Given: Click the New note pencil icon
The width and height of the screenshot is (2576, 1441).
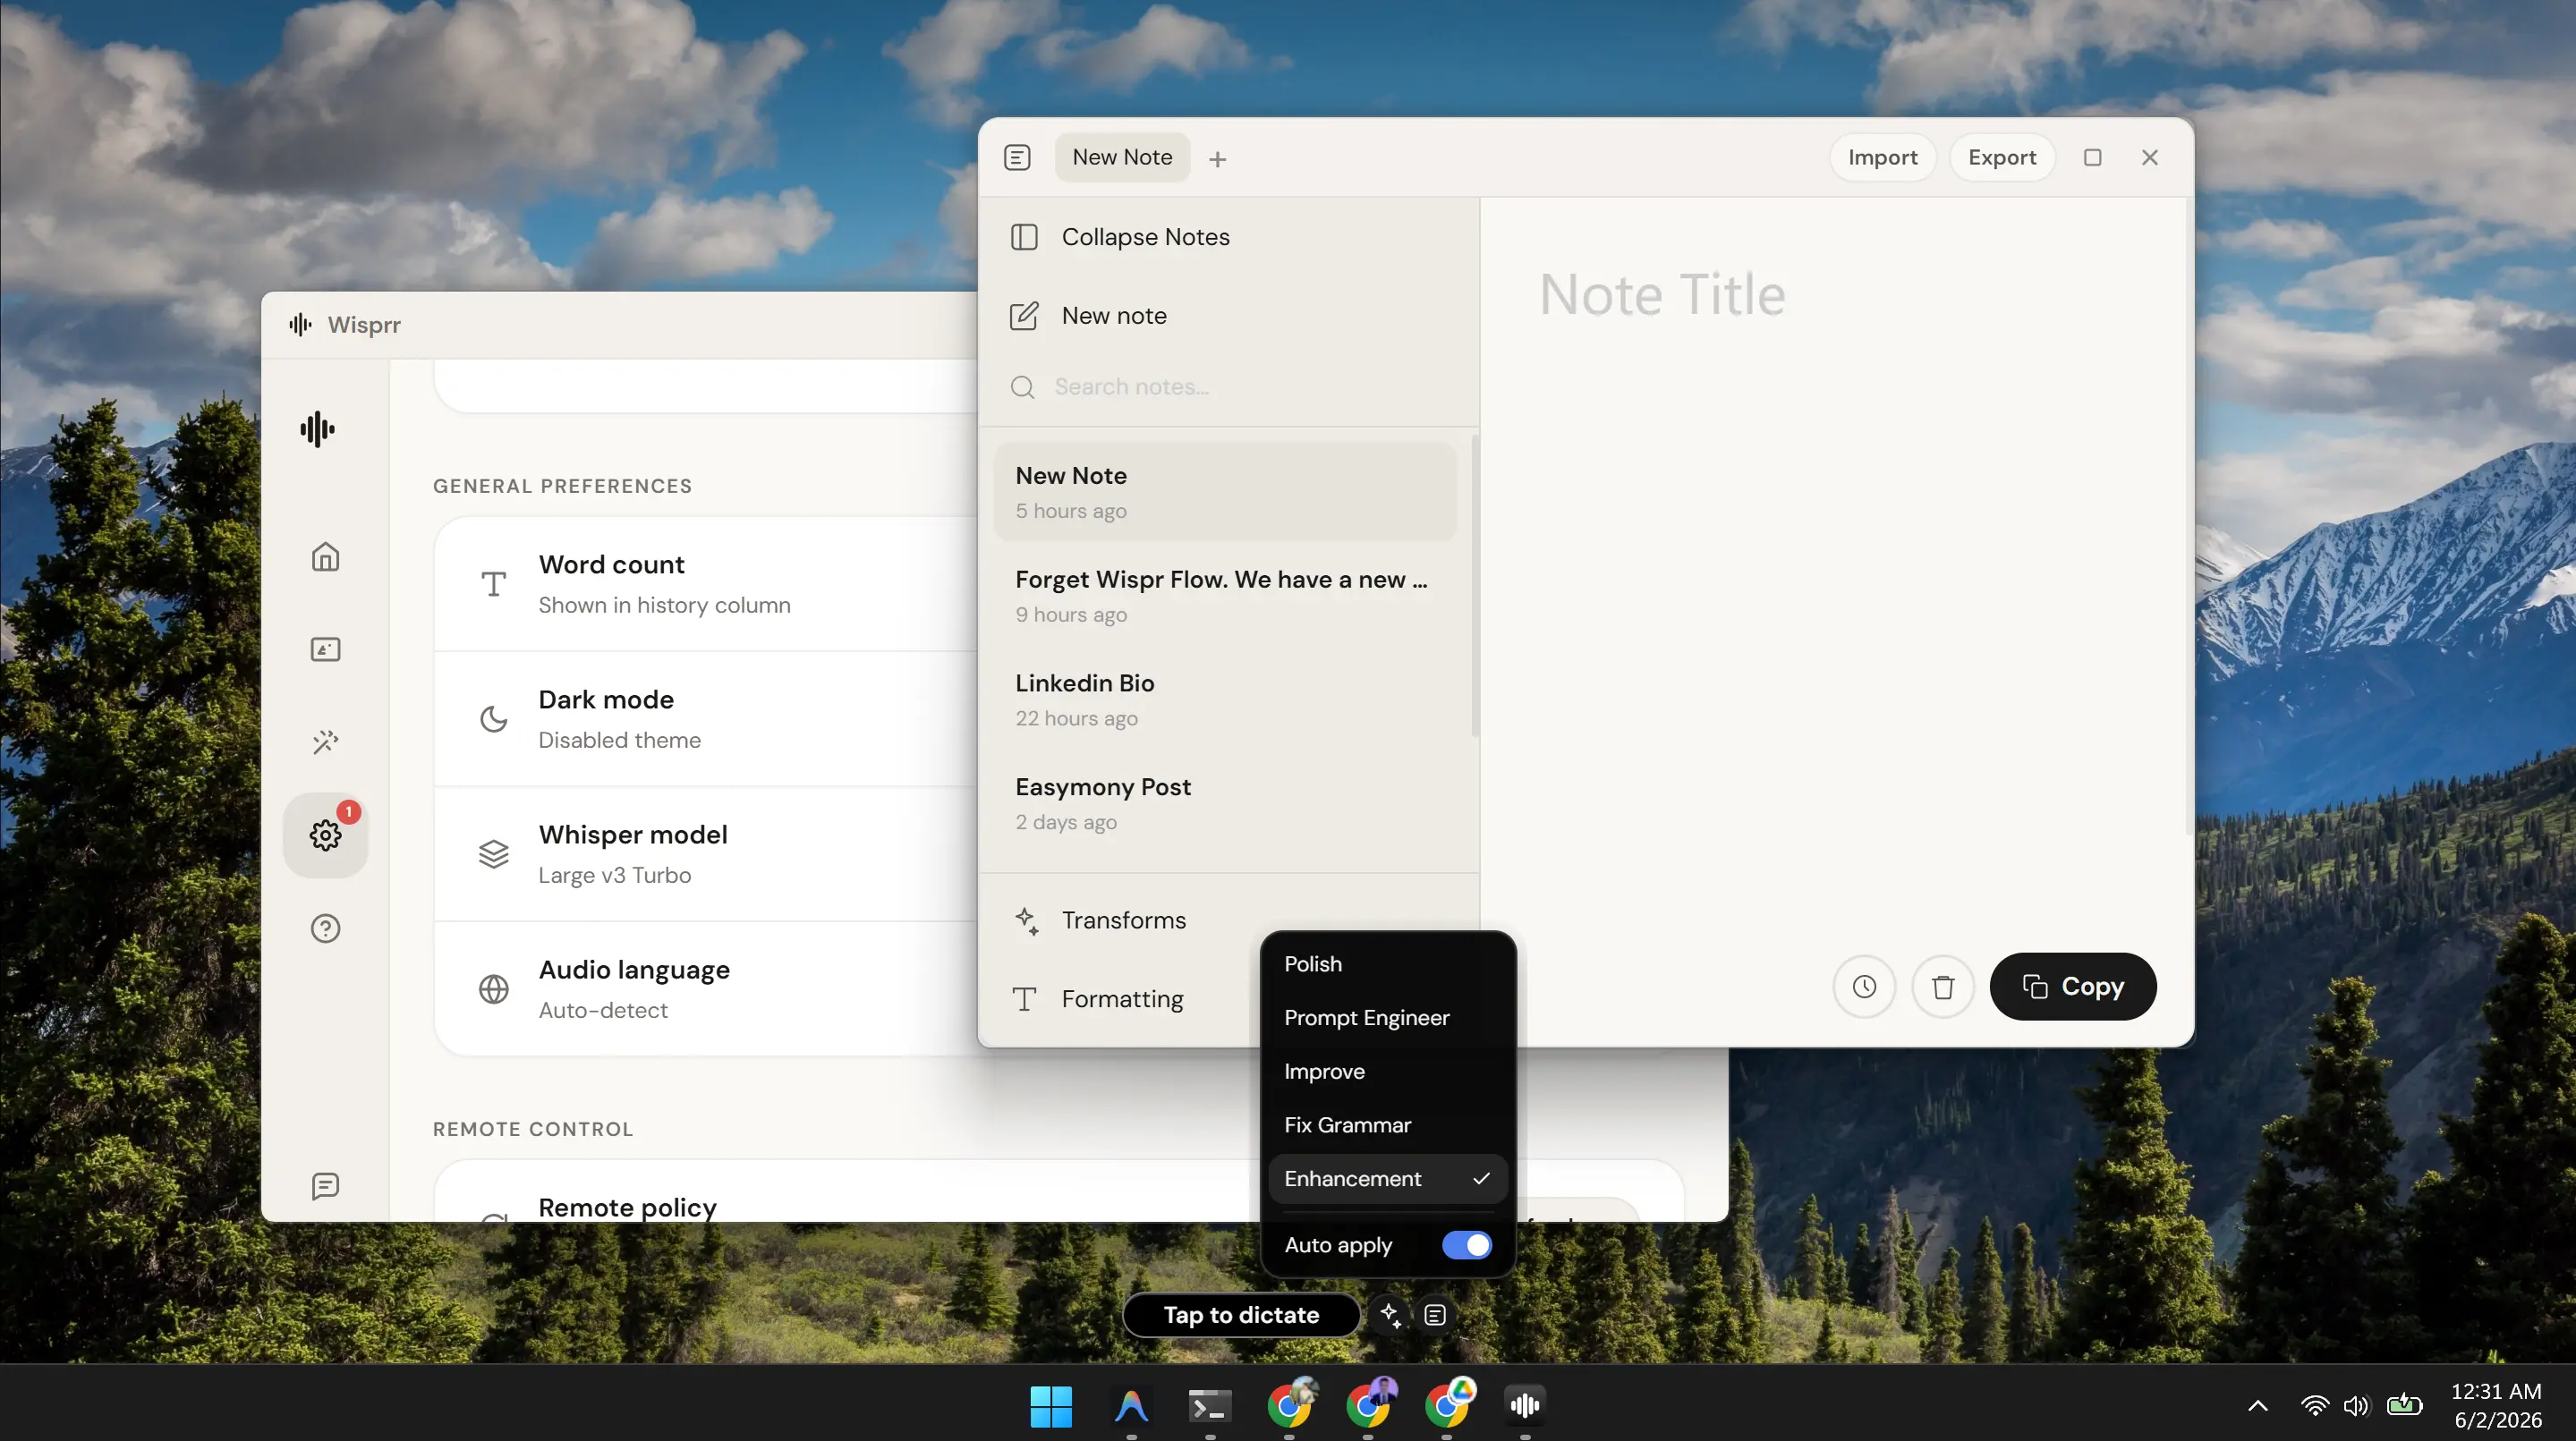Looking at the screenshot, I should pos(1024,316).
